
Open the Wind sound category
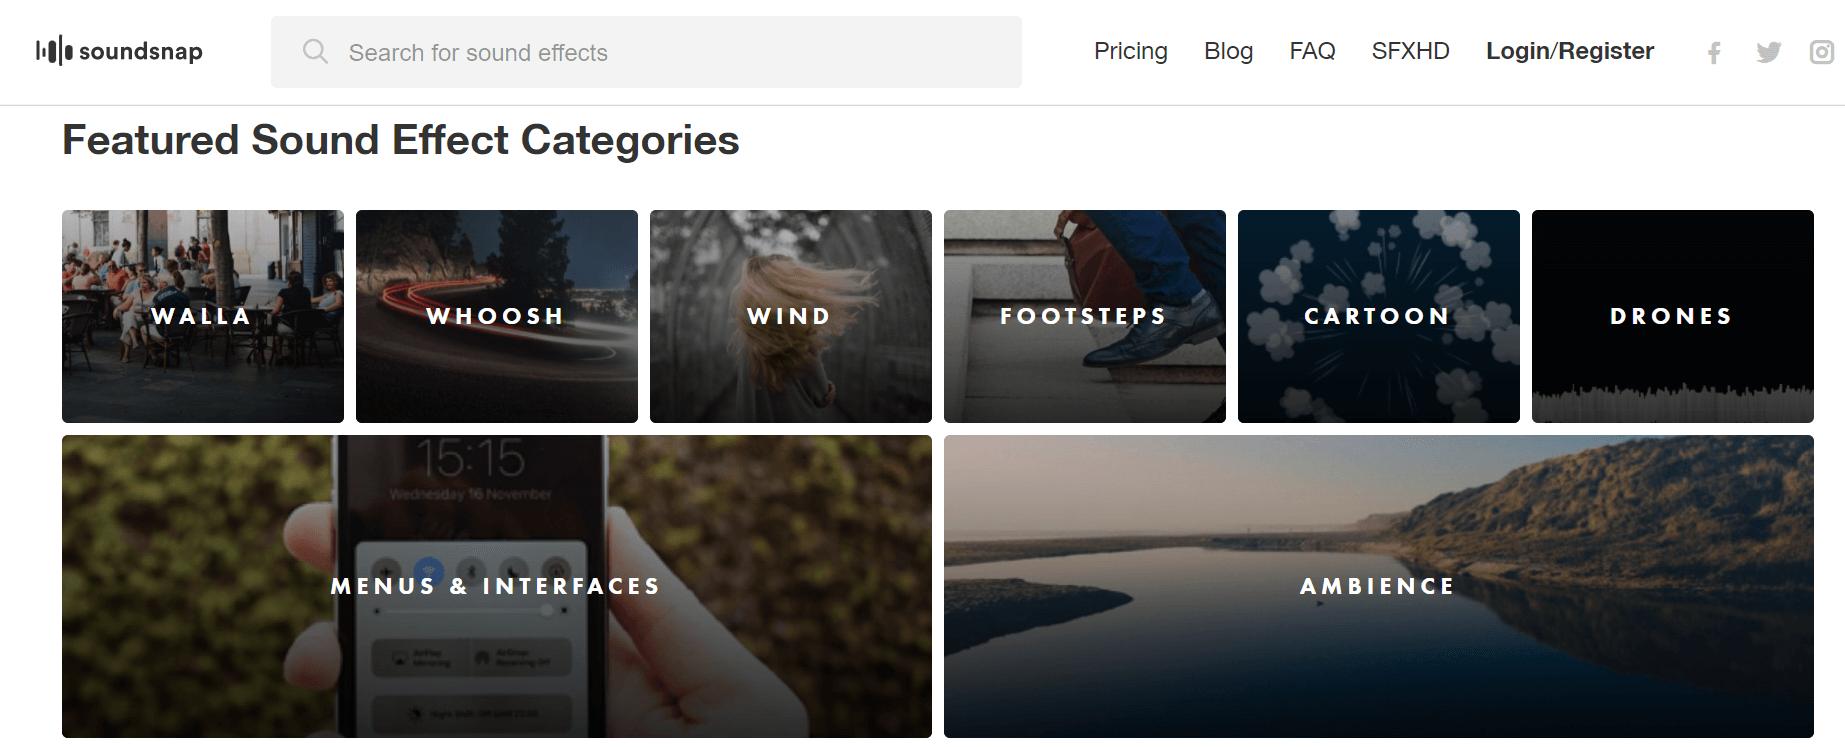tap(791, 316)
